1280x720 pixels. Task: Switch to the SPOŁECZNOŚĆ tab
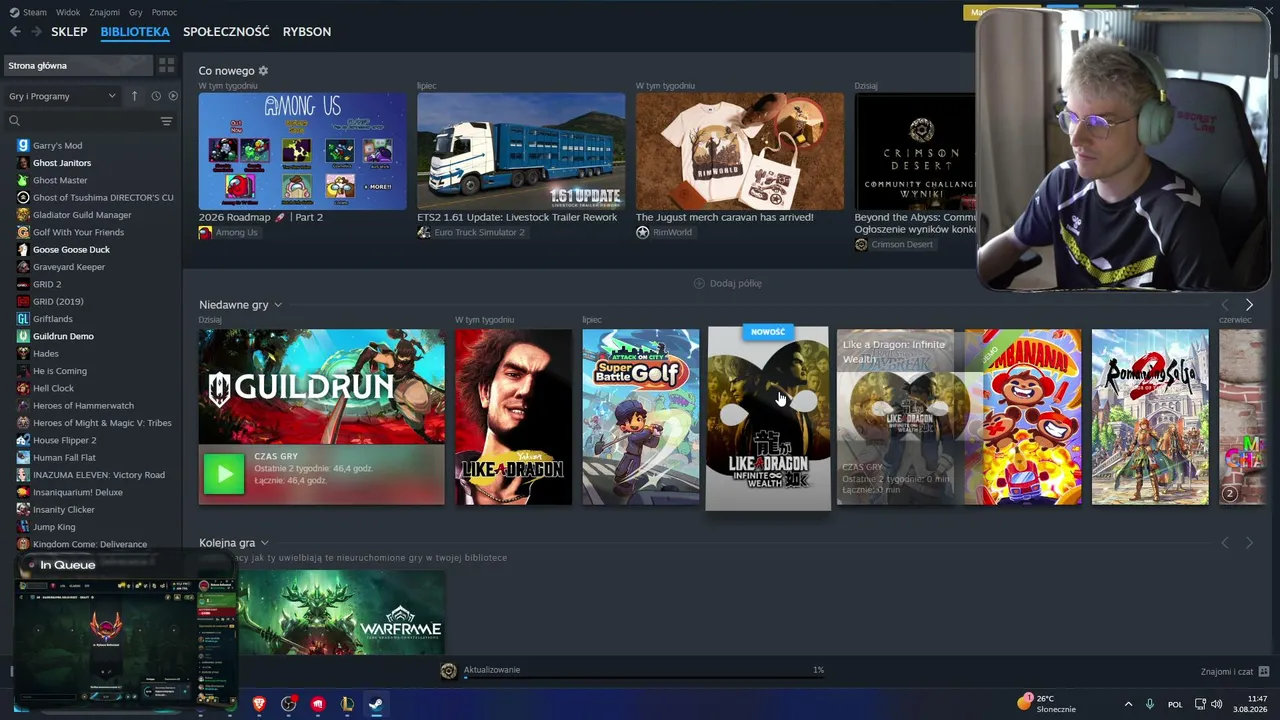(x=226, y=32)
